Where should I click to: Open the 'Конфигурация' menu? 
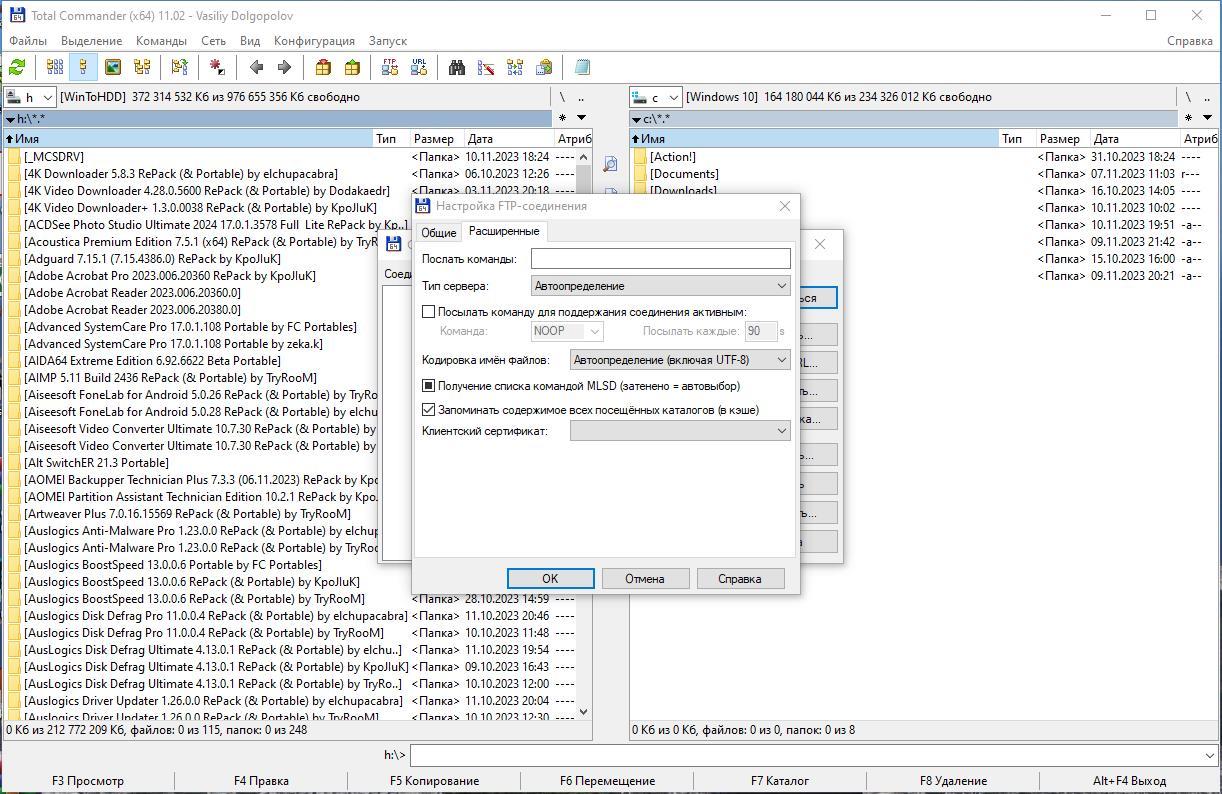[x=314, y=41]
